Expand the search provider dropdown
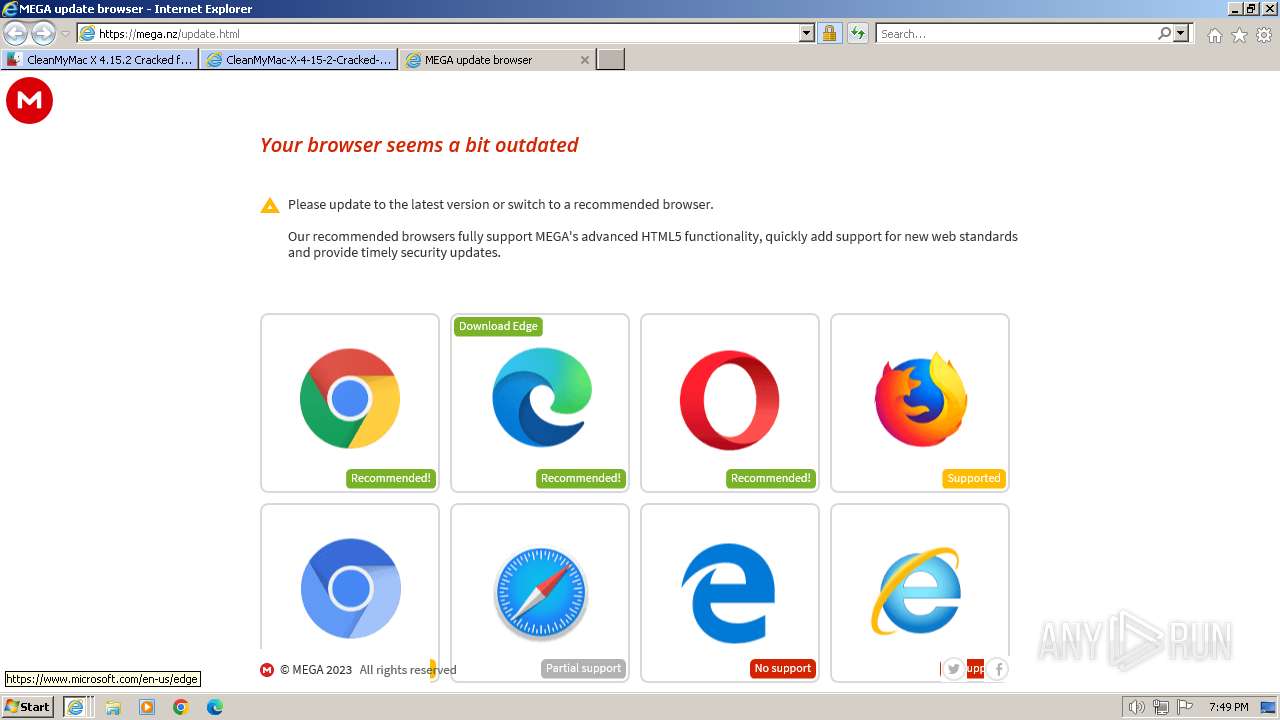Image resolution: width=1280 pixels, height=720 pixels. [x=1181, y=33]
